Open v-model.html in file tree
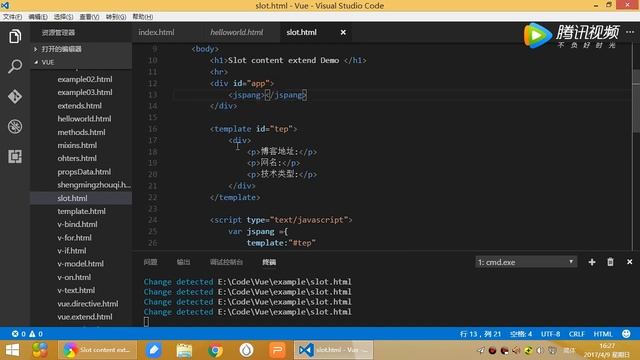The image size is (640, 360). click(80, 264)
